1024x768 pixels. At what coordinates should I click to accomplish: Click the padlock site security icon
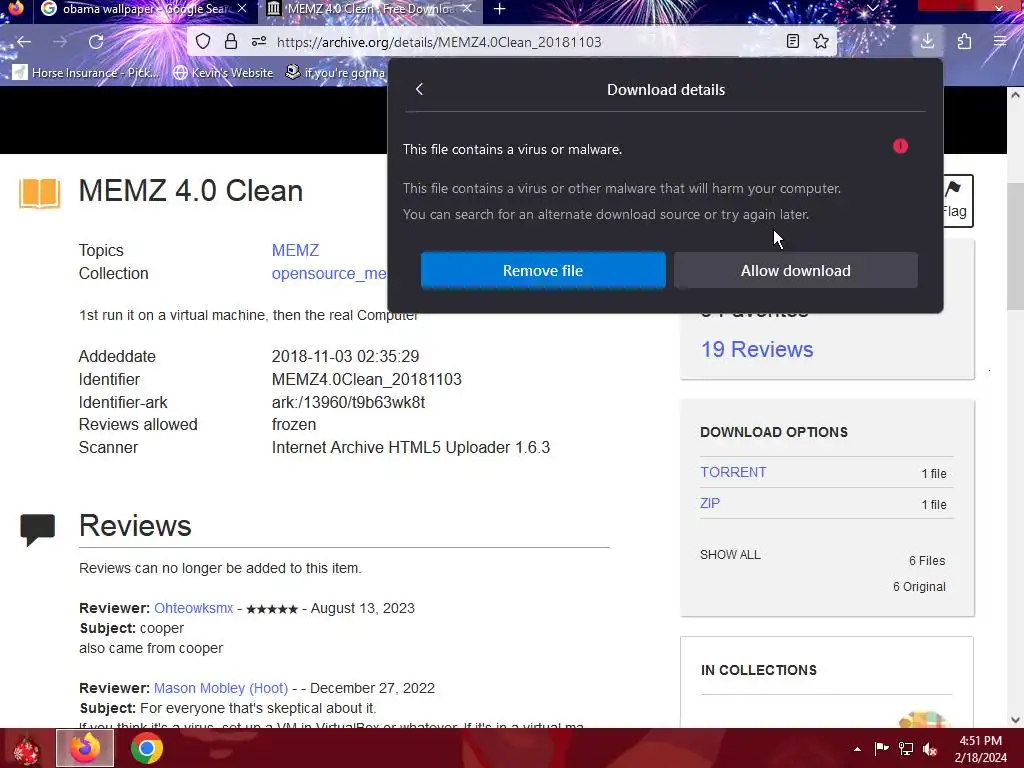point(231,42)
